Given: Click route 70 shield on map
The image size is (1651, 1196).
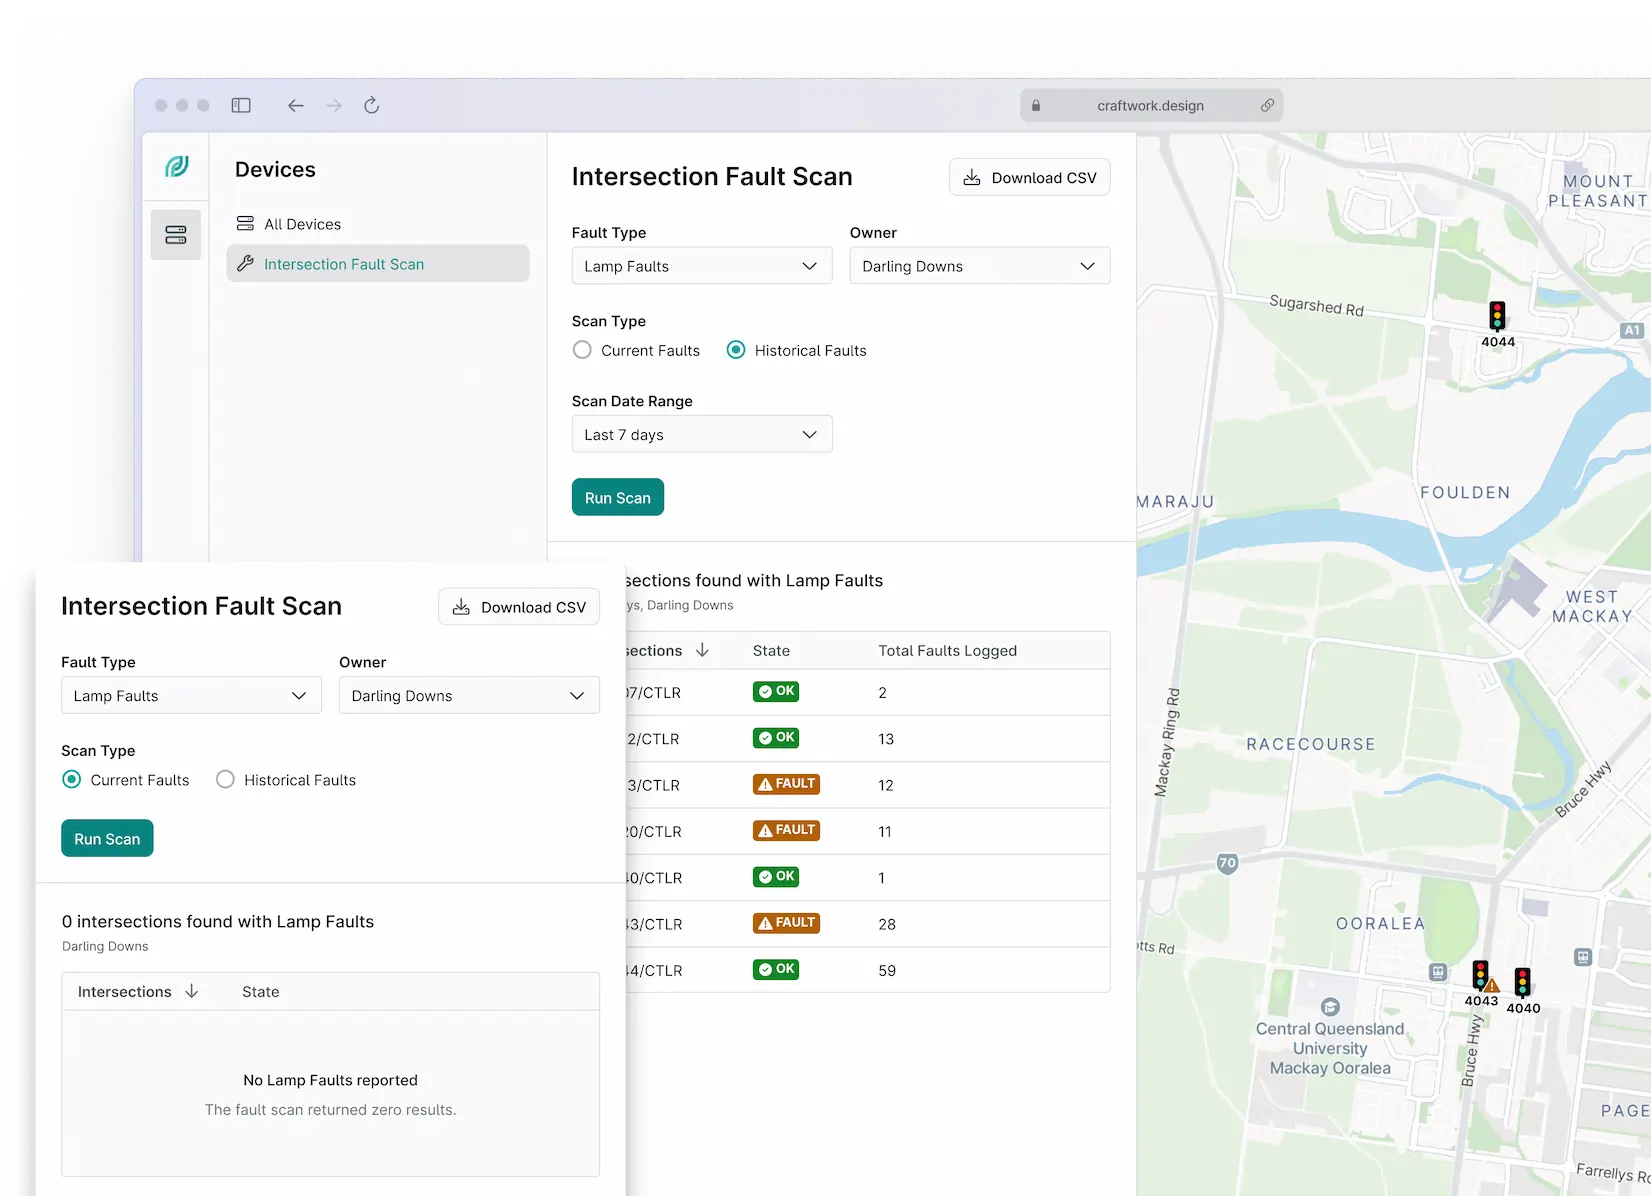Looking at the screenshot, I should pyautogui.click(x=1227, y=863).
